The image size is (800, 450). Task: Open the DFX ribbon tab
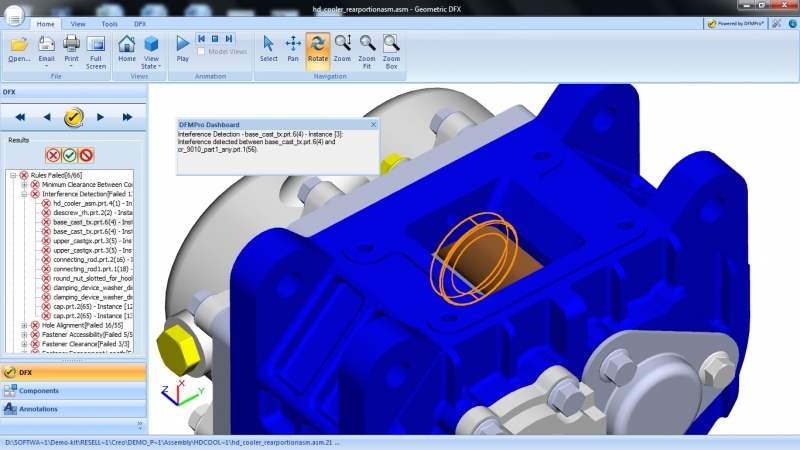click(x=140, y=22)
